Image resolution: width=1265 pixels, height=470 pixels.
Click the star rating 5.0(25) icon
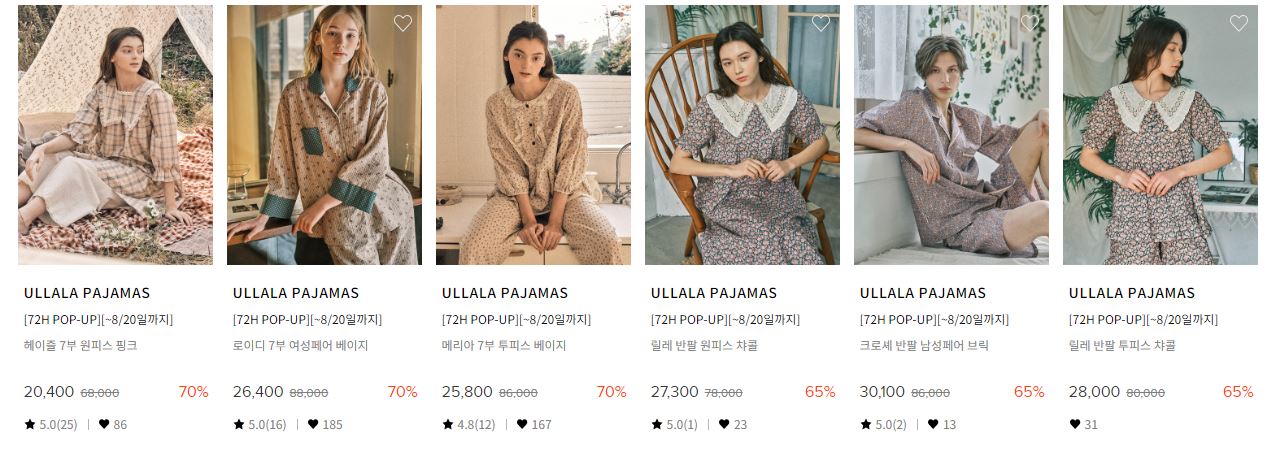click(x=30, y=424)
